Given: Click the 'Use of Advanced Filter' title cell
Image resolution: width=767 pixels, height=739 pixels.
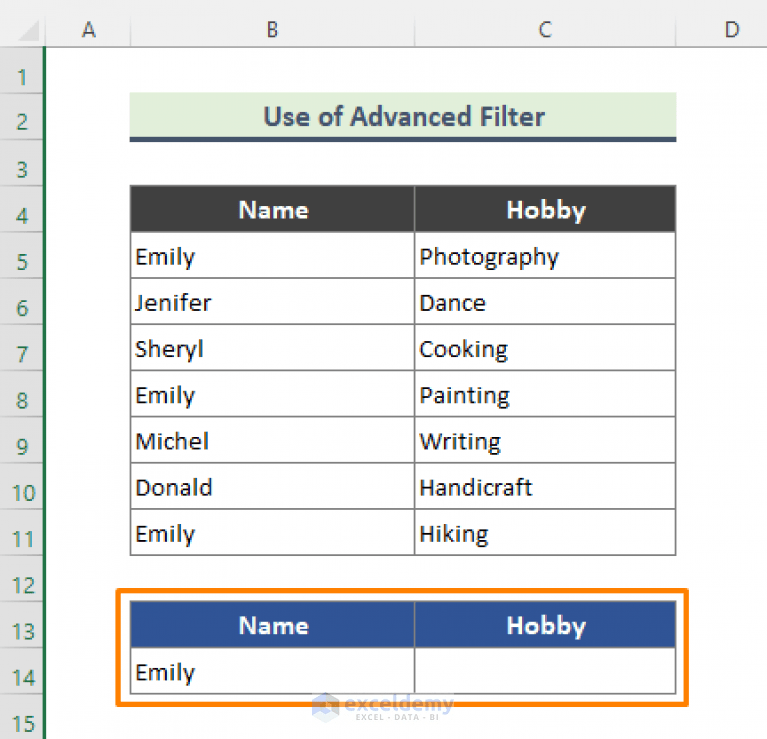Looking at the screenshot, I should [403, 117].
